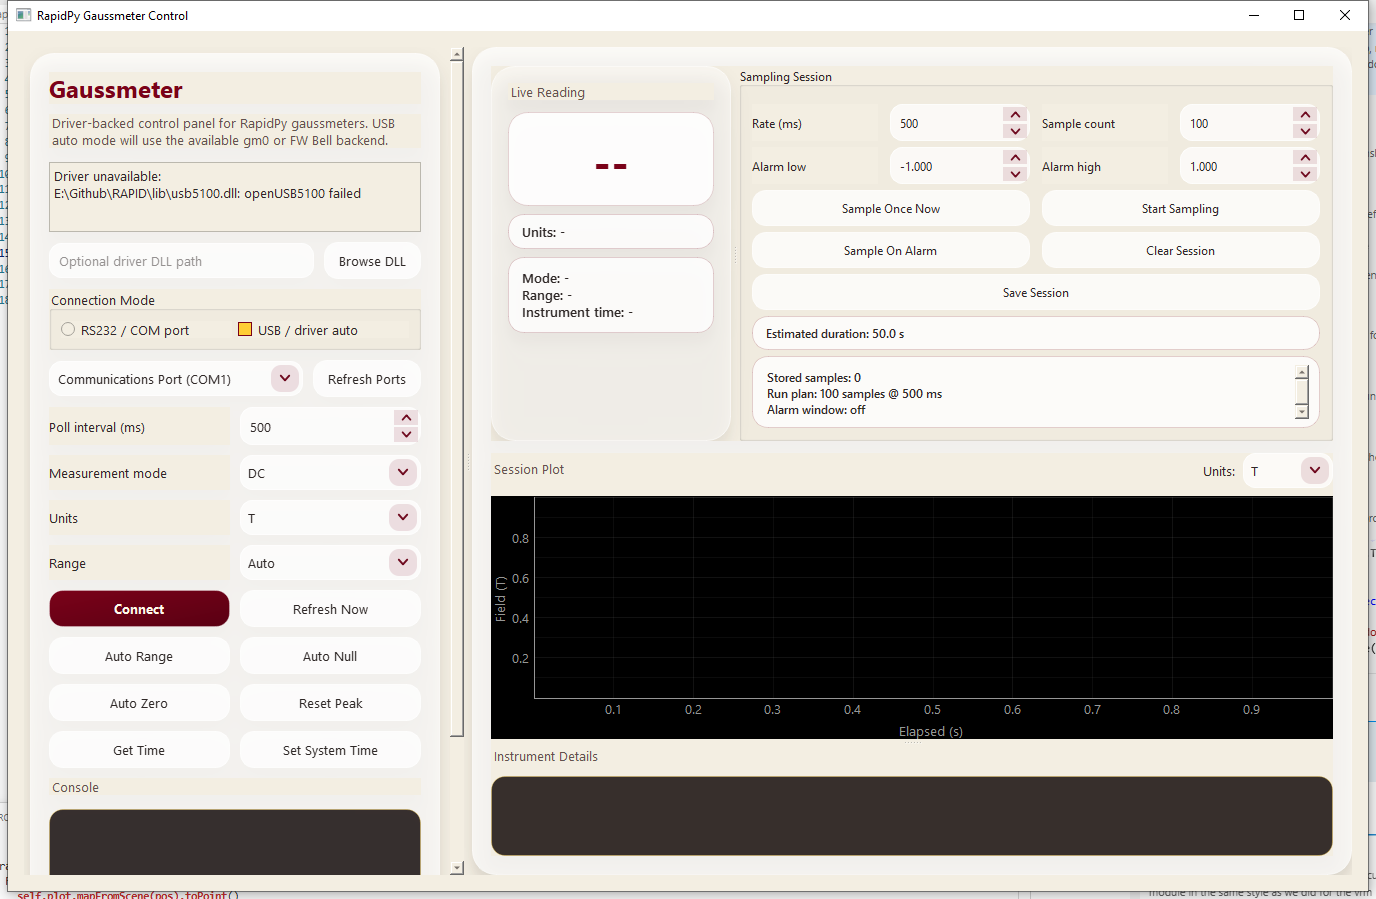Increase the Rate (ms) value
This screenshot has width=1376, height=899.
[x=1015, y=115]
